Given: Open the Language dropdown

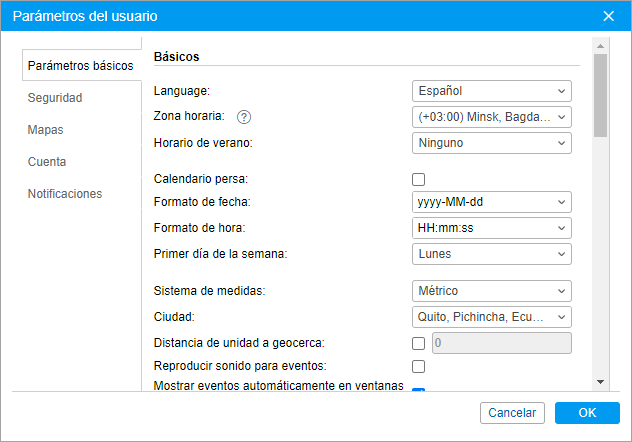Looking at the screenshot, I should tap(491, 91).
